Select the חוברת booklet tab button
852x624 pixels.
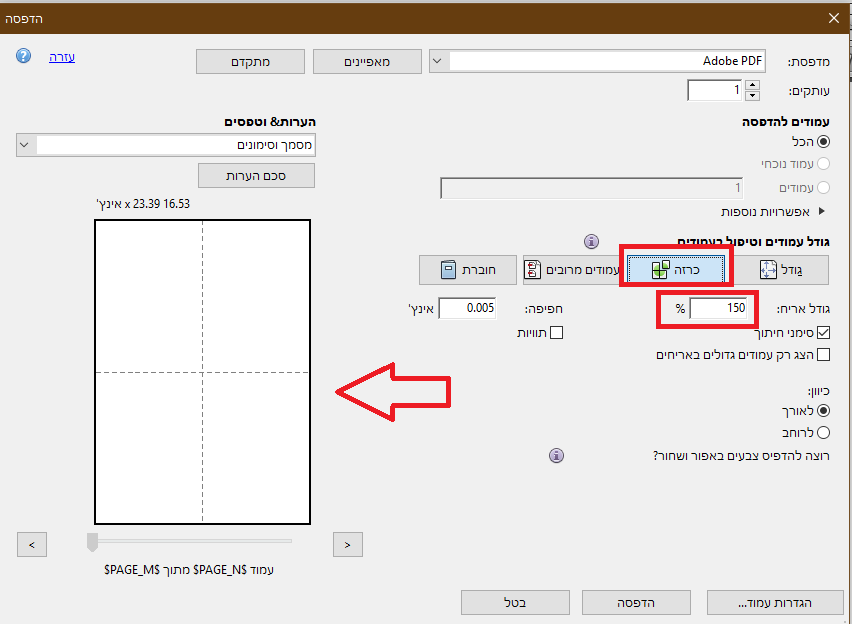[x=468, y=270]
